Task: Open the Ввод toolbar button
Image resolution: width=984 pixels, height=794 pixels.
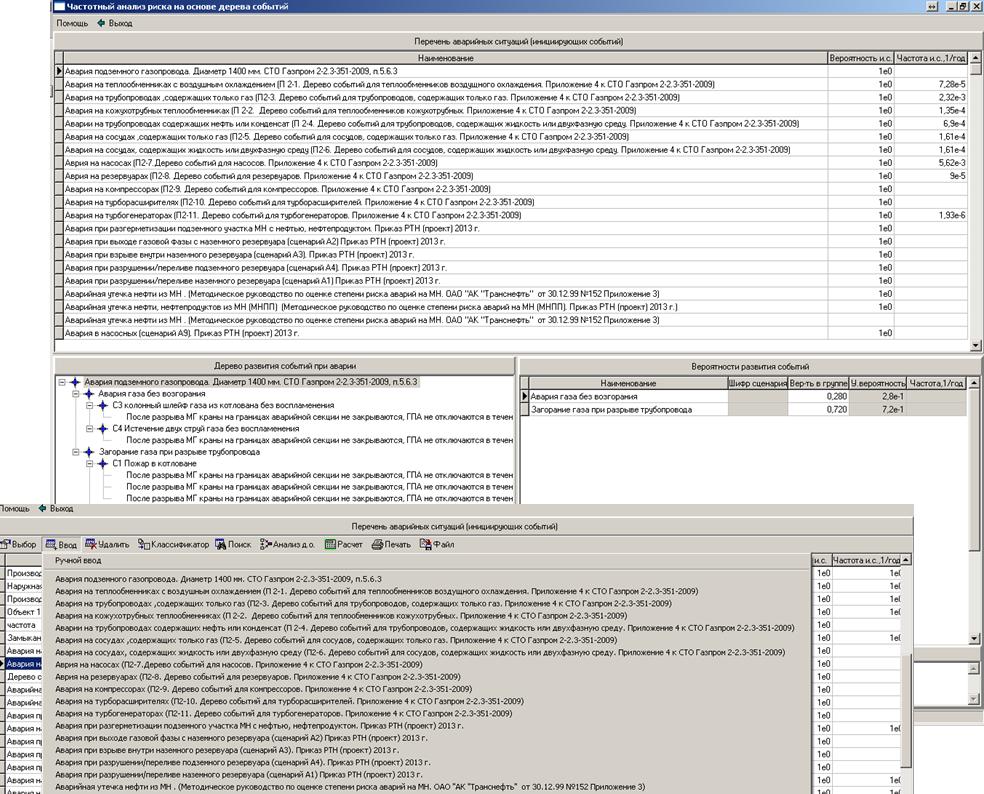Action: 62,545
